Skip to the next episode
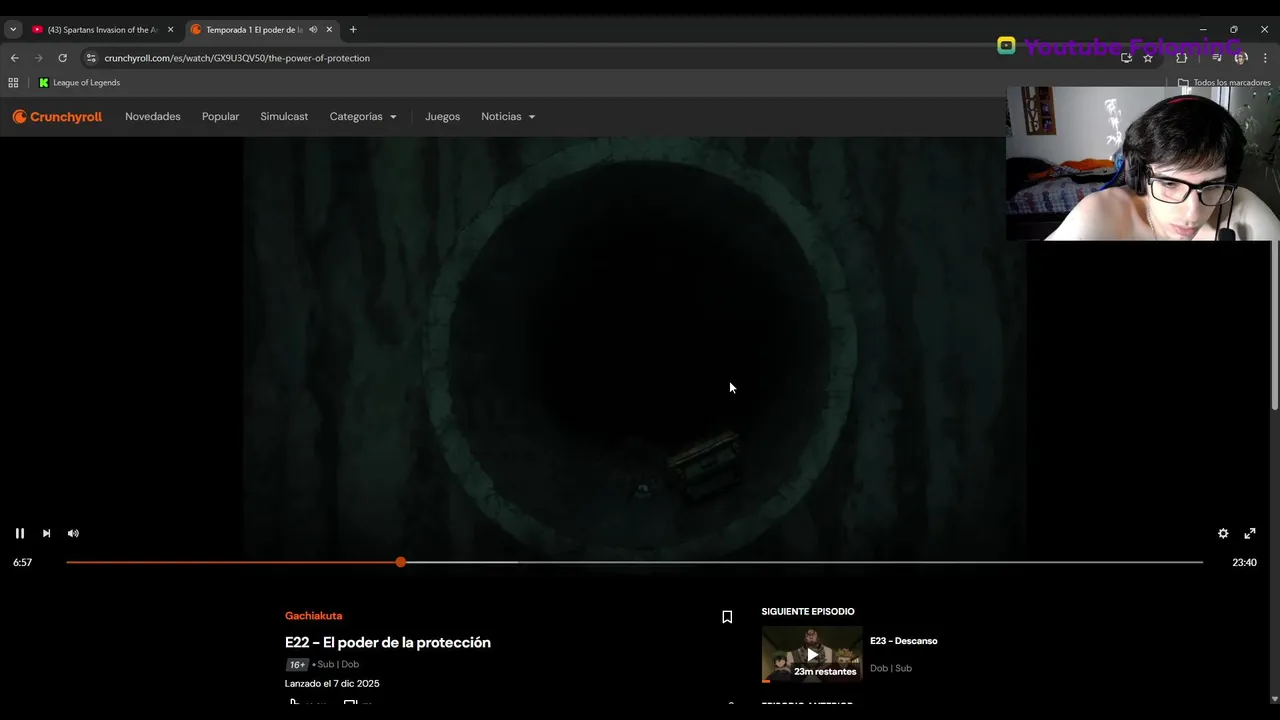The image size is (1280, 720). click(x=46, y=533)
